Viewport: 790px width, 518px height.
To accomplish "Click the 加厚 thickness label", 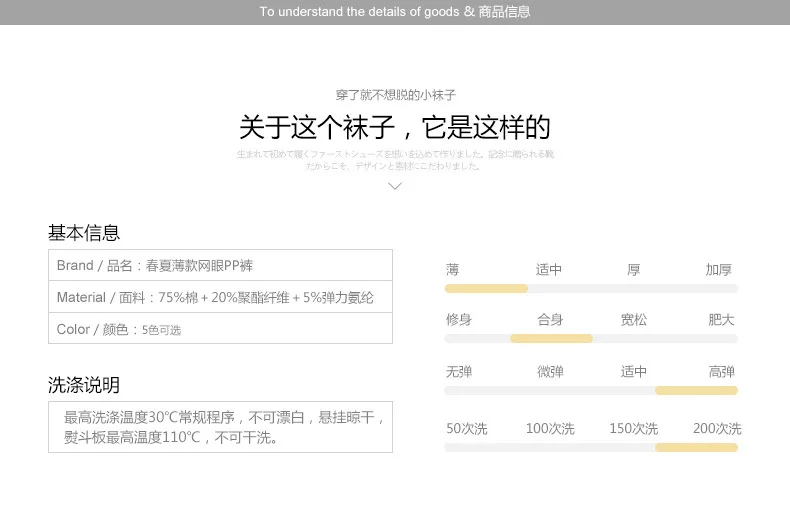I will [718, 270].
